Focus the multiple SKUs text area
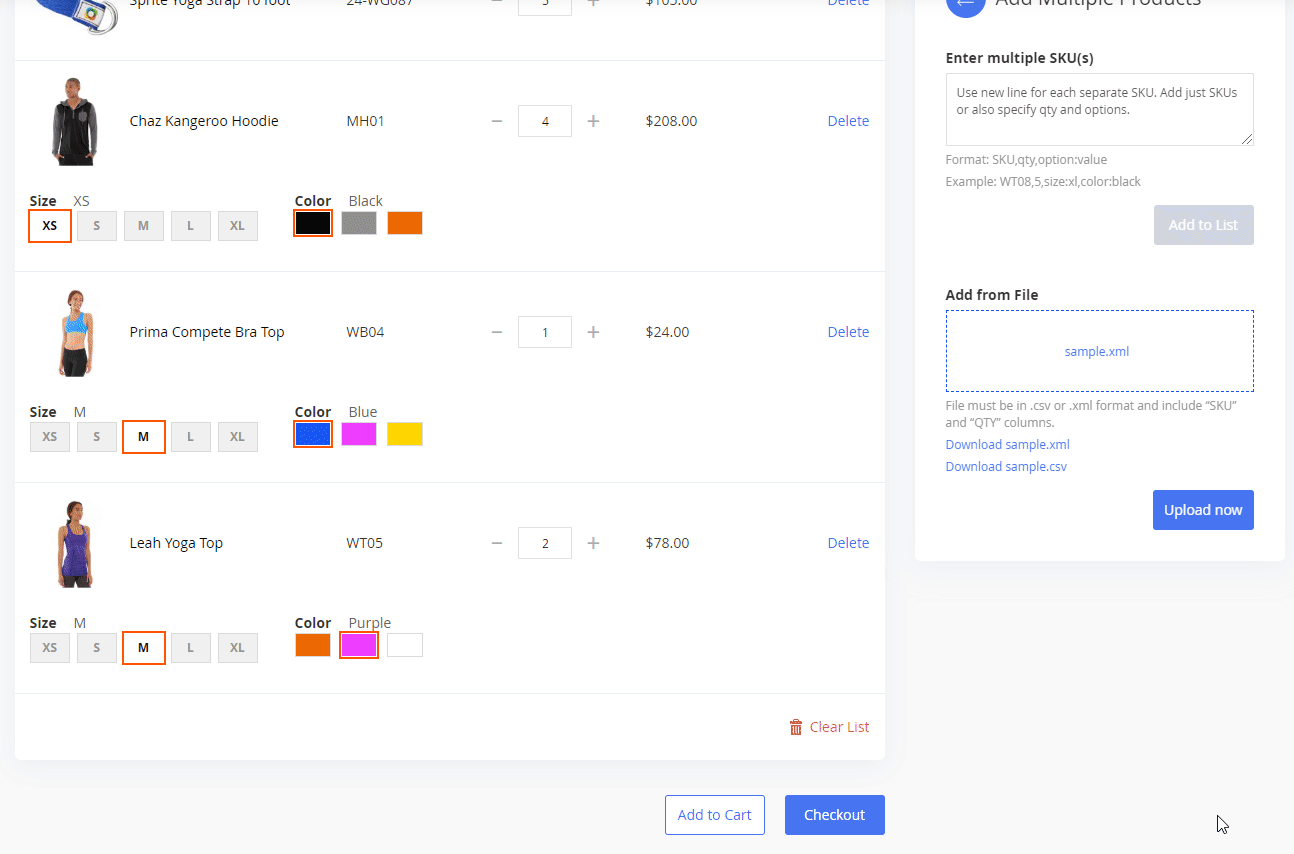The height and width of the screenshot is (854, 1294). pos(1099,109)
